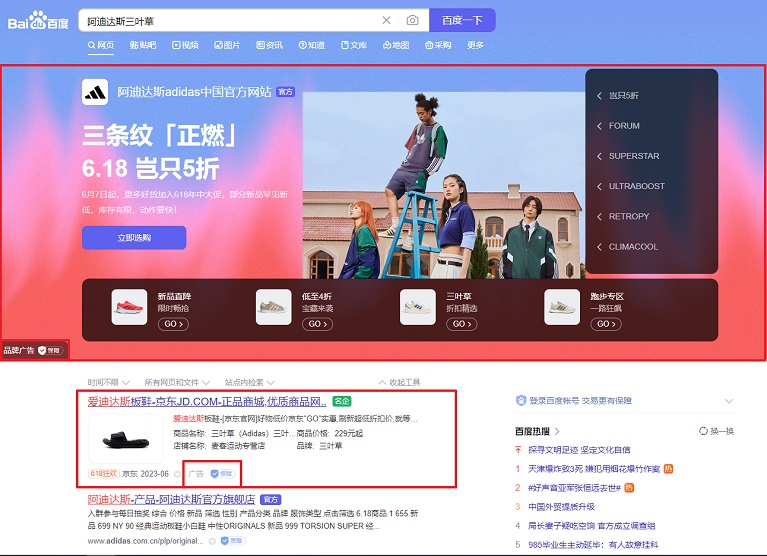Switch to the 图片 search tab
Image resolution: width=767 pixels, height=556 pixels.
click(225, 45)
